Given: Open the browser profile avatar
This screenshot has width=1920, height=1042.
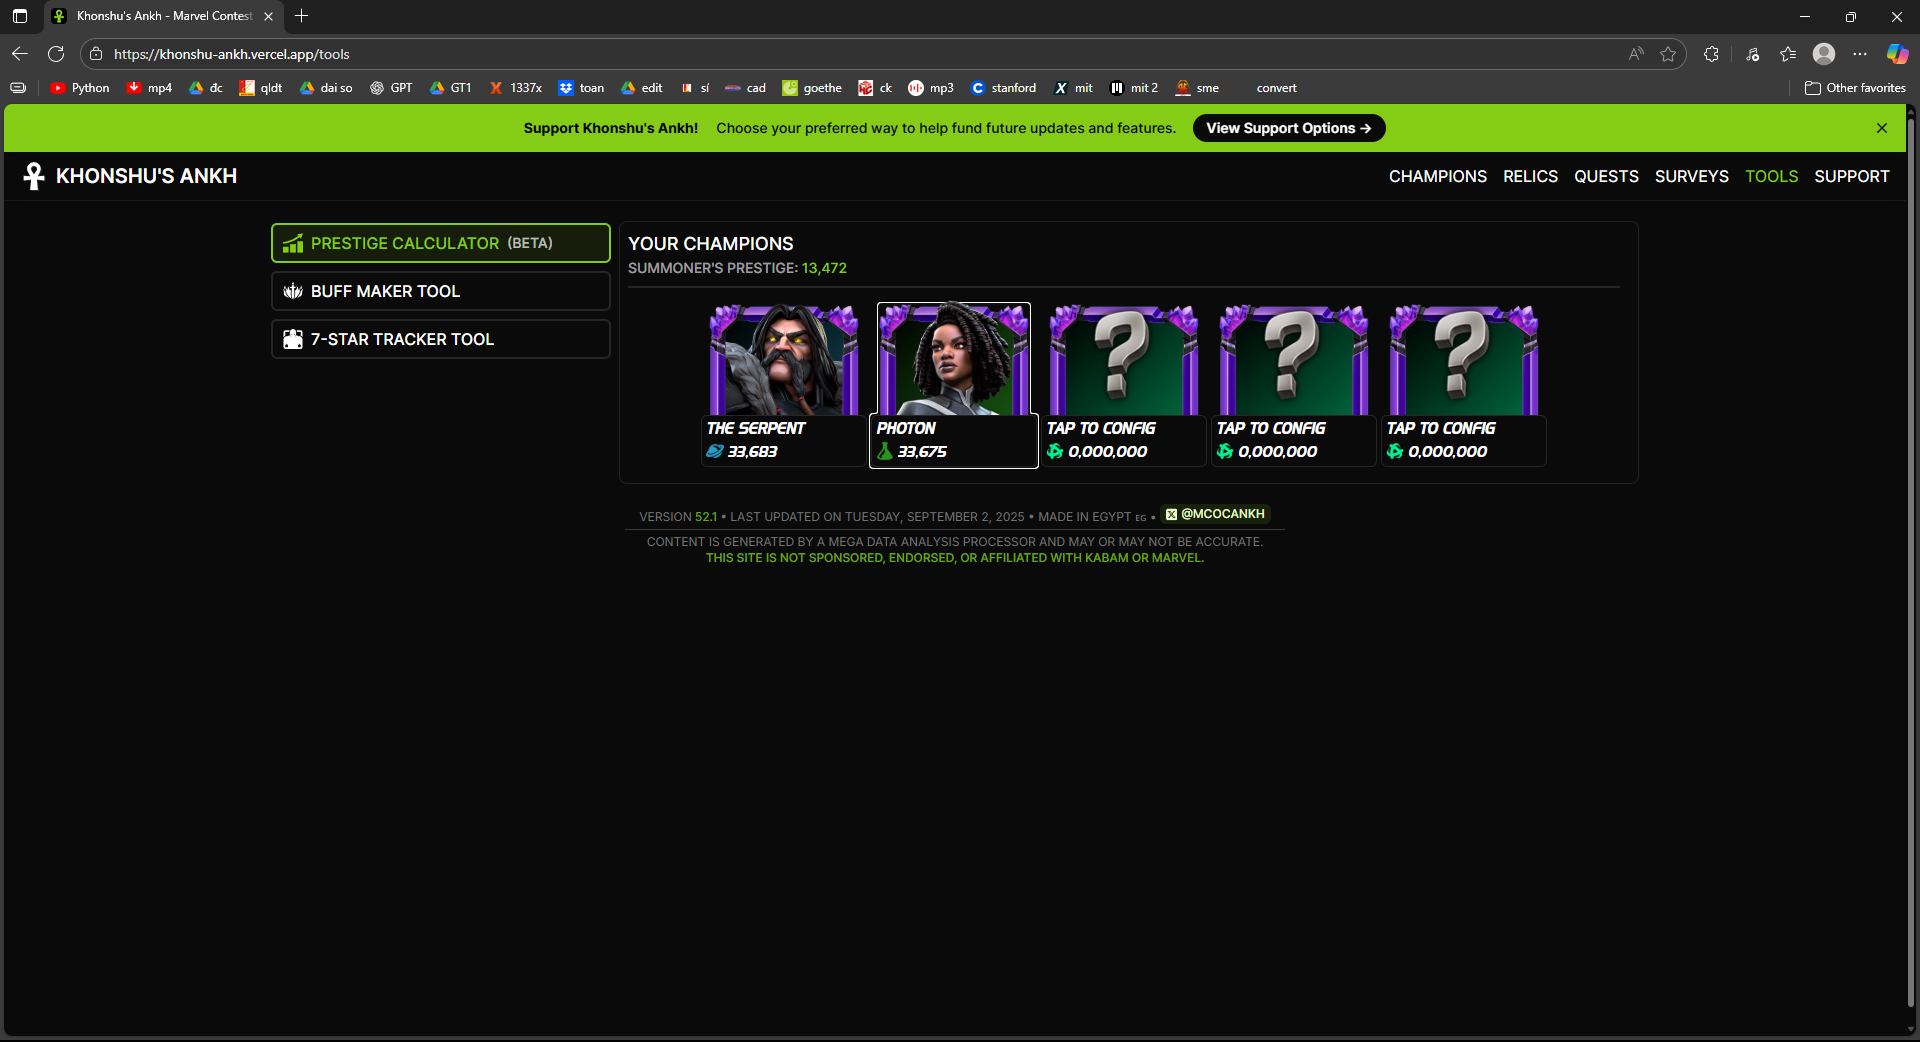Looking at the screenshot, I should point(1824,54).
